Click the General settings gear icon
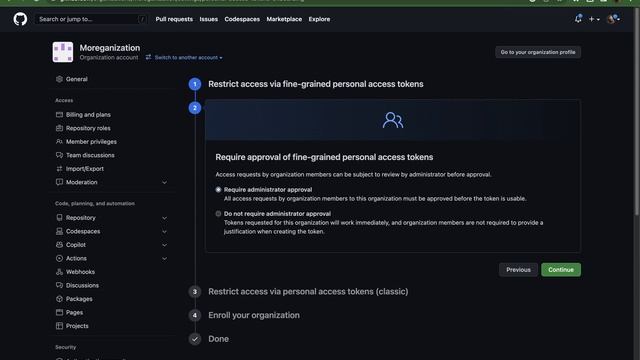The height and width of the screenshot is (360, 640). [59, 79]
